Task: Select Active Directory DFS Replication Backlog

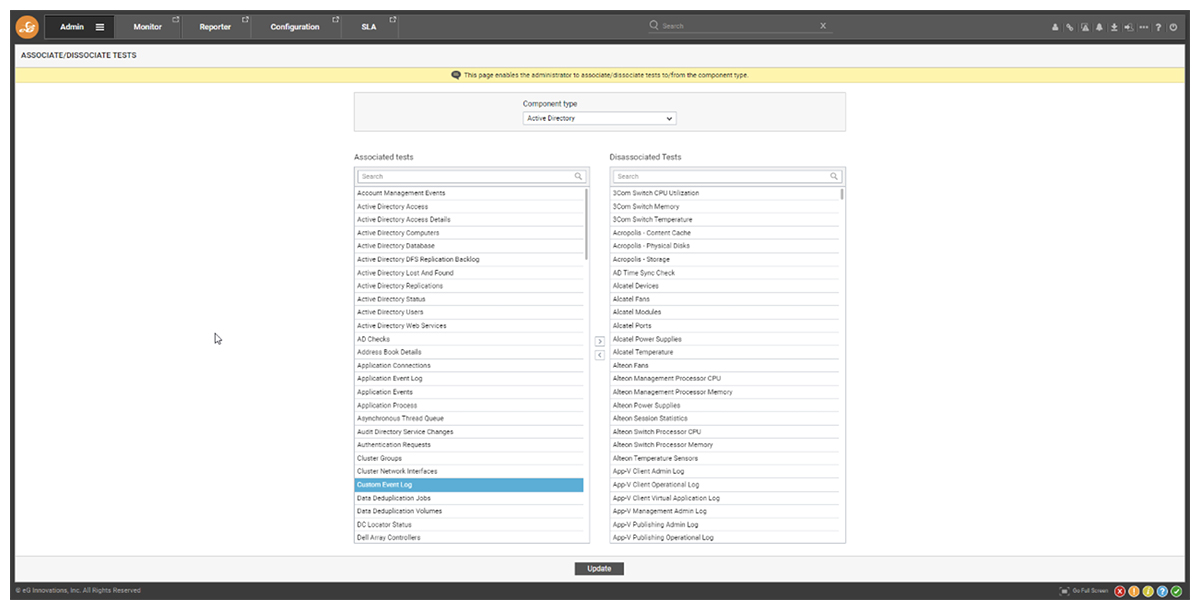Action: pos(469,259)
